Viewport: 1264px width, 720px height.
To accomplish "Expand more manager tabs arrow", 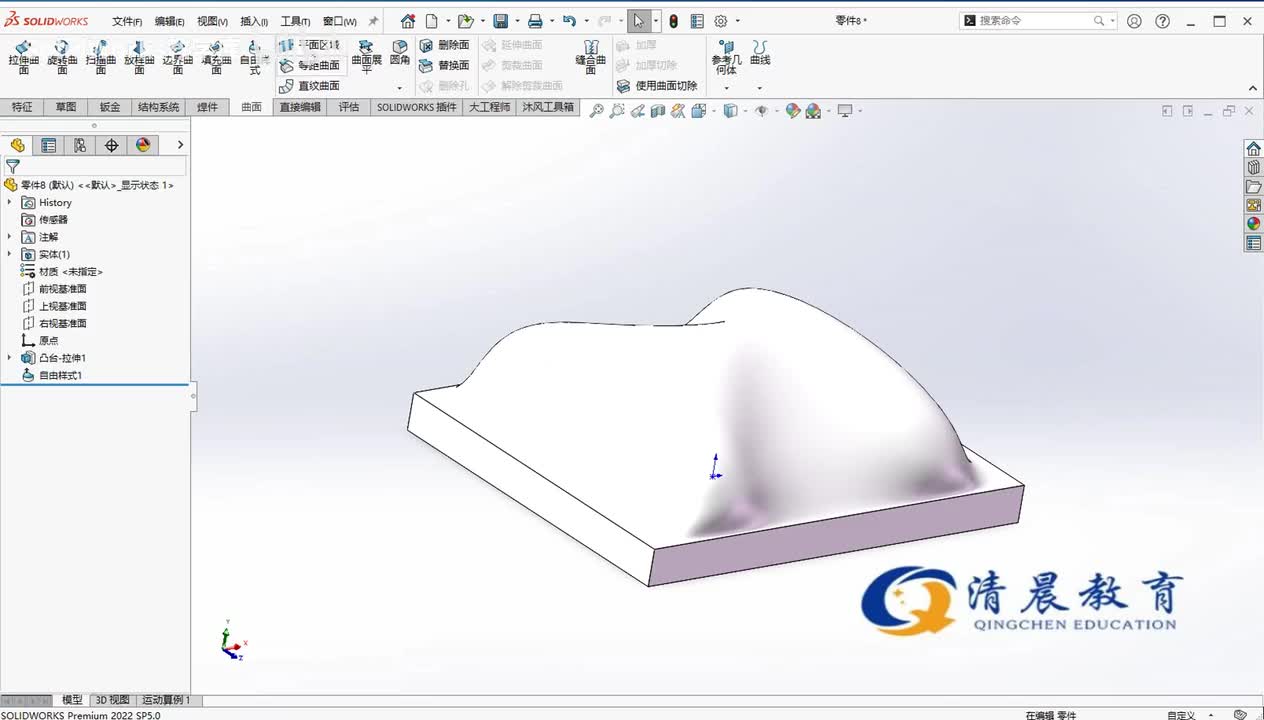I will (180, 145).
